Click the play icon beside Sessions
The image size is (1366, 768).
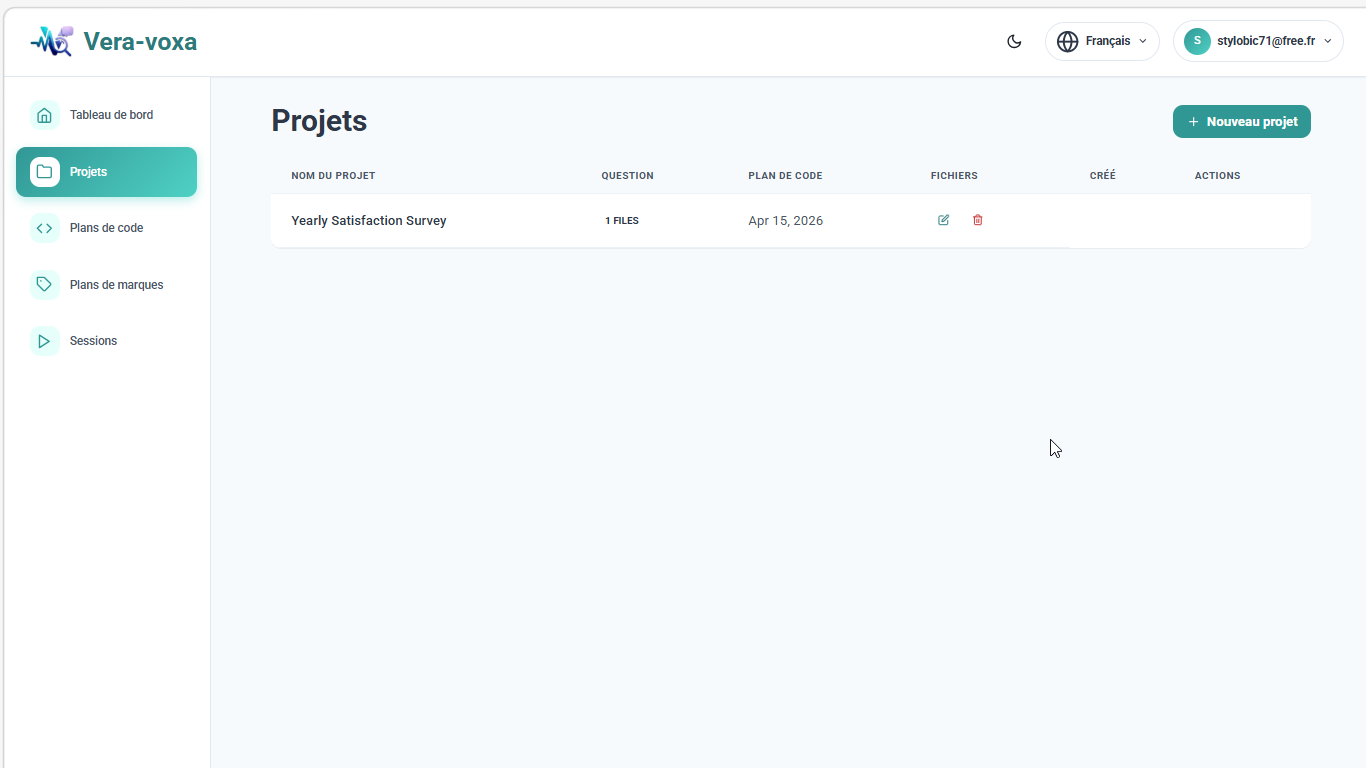click(x=44, y=341)
